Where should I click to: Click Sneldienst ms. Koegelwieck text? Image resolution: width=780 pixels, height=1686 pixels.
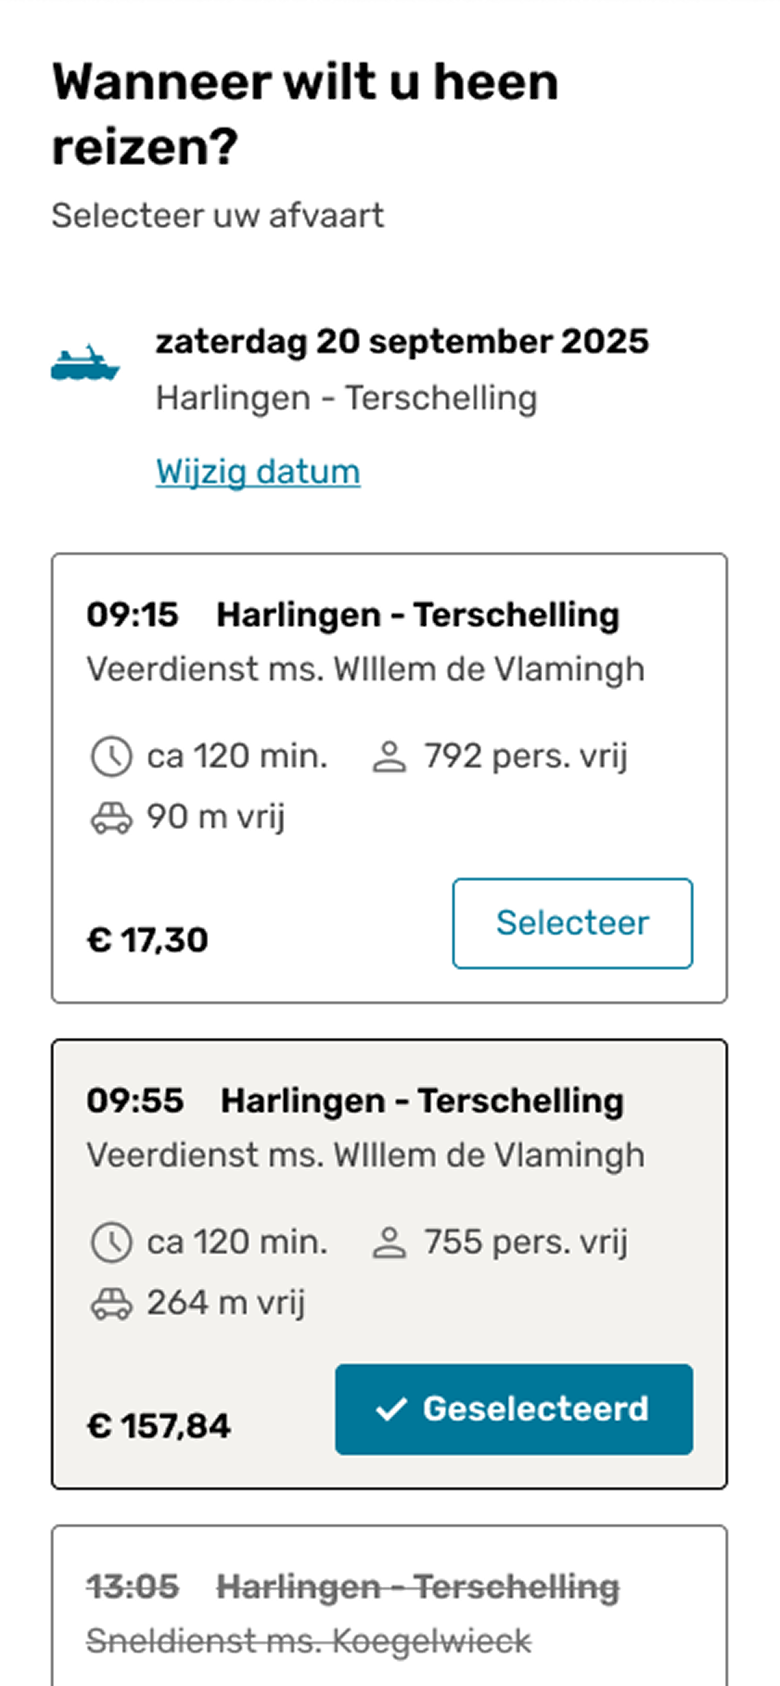pos(309,1641)
